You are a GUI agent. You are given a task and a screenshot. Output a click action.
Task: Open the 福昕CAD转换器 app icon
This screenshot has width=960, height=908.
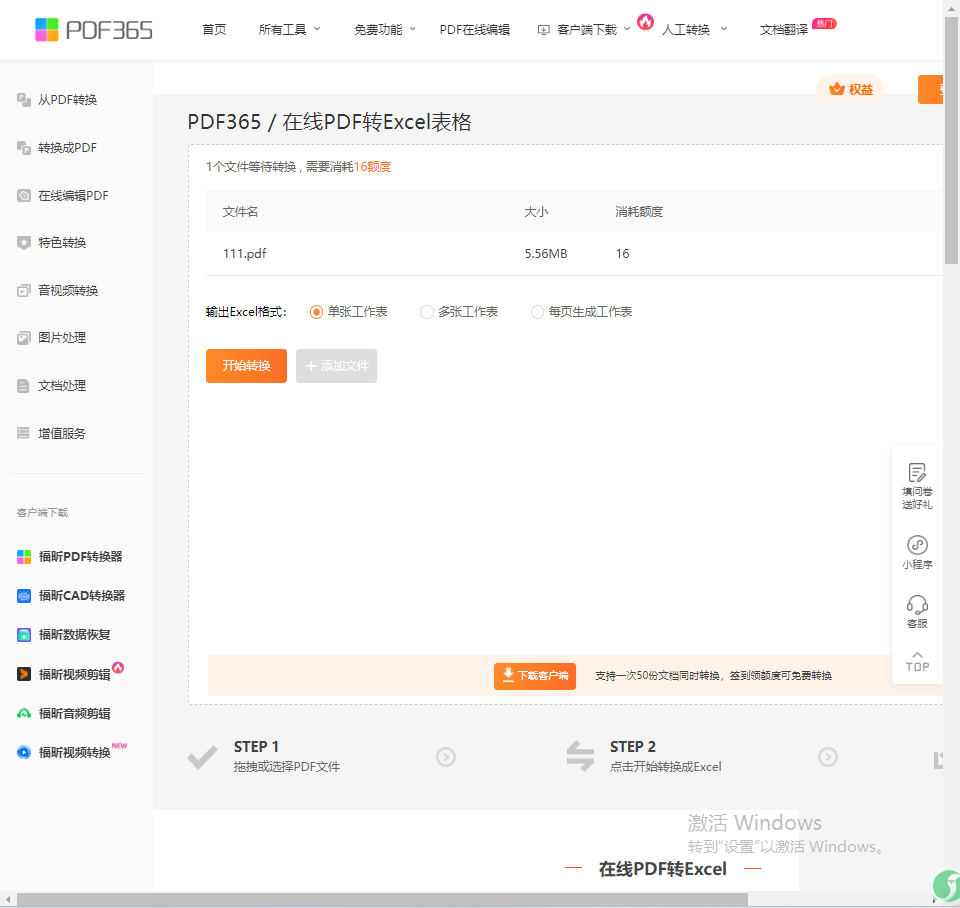pos(24,596)
